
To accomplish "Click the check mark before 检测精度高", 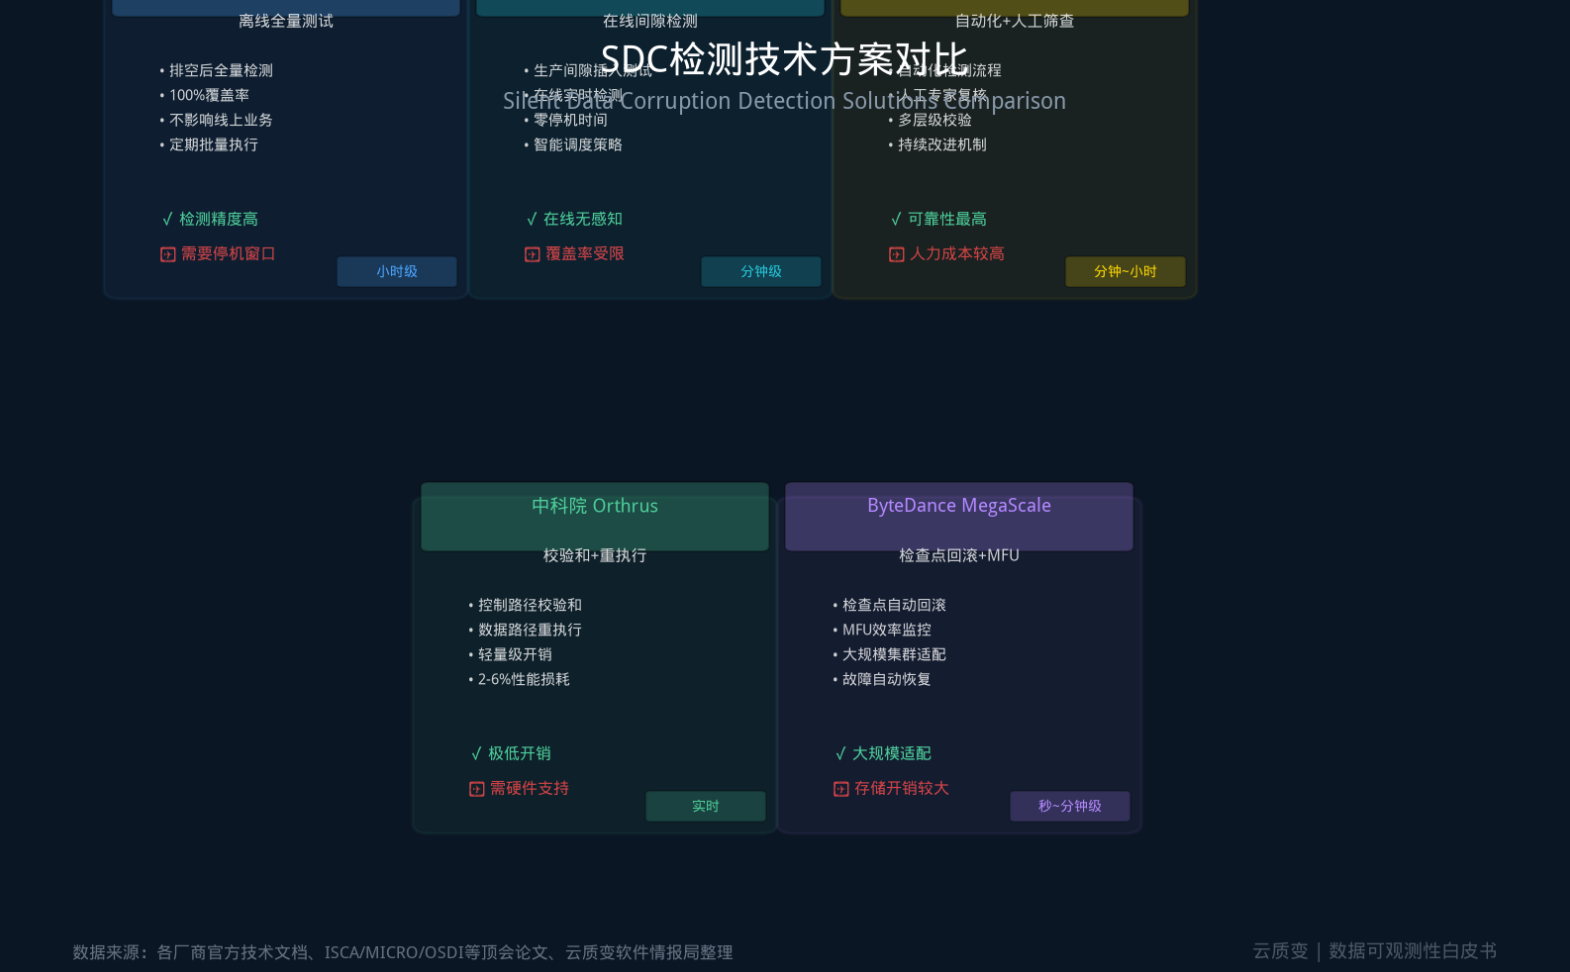I will coord(167,219).
